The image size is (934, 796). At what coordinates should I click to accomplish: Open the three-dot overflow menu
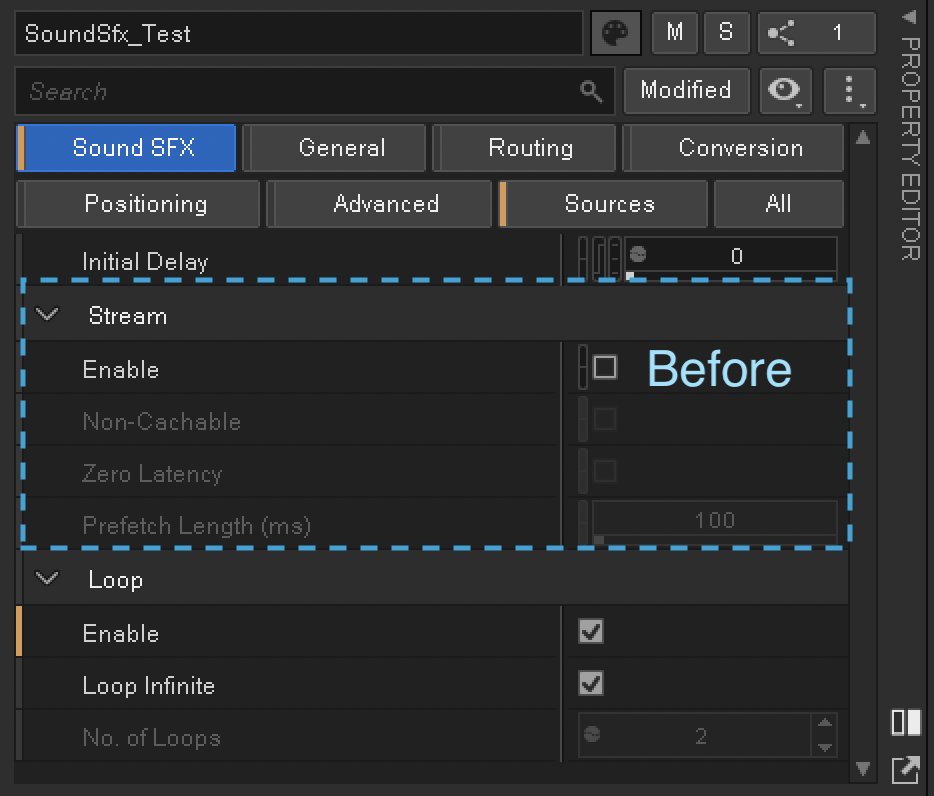click(849, 91)
